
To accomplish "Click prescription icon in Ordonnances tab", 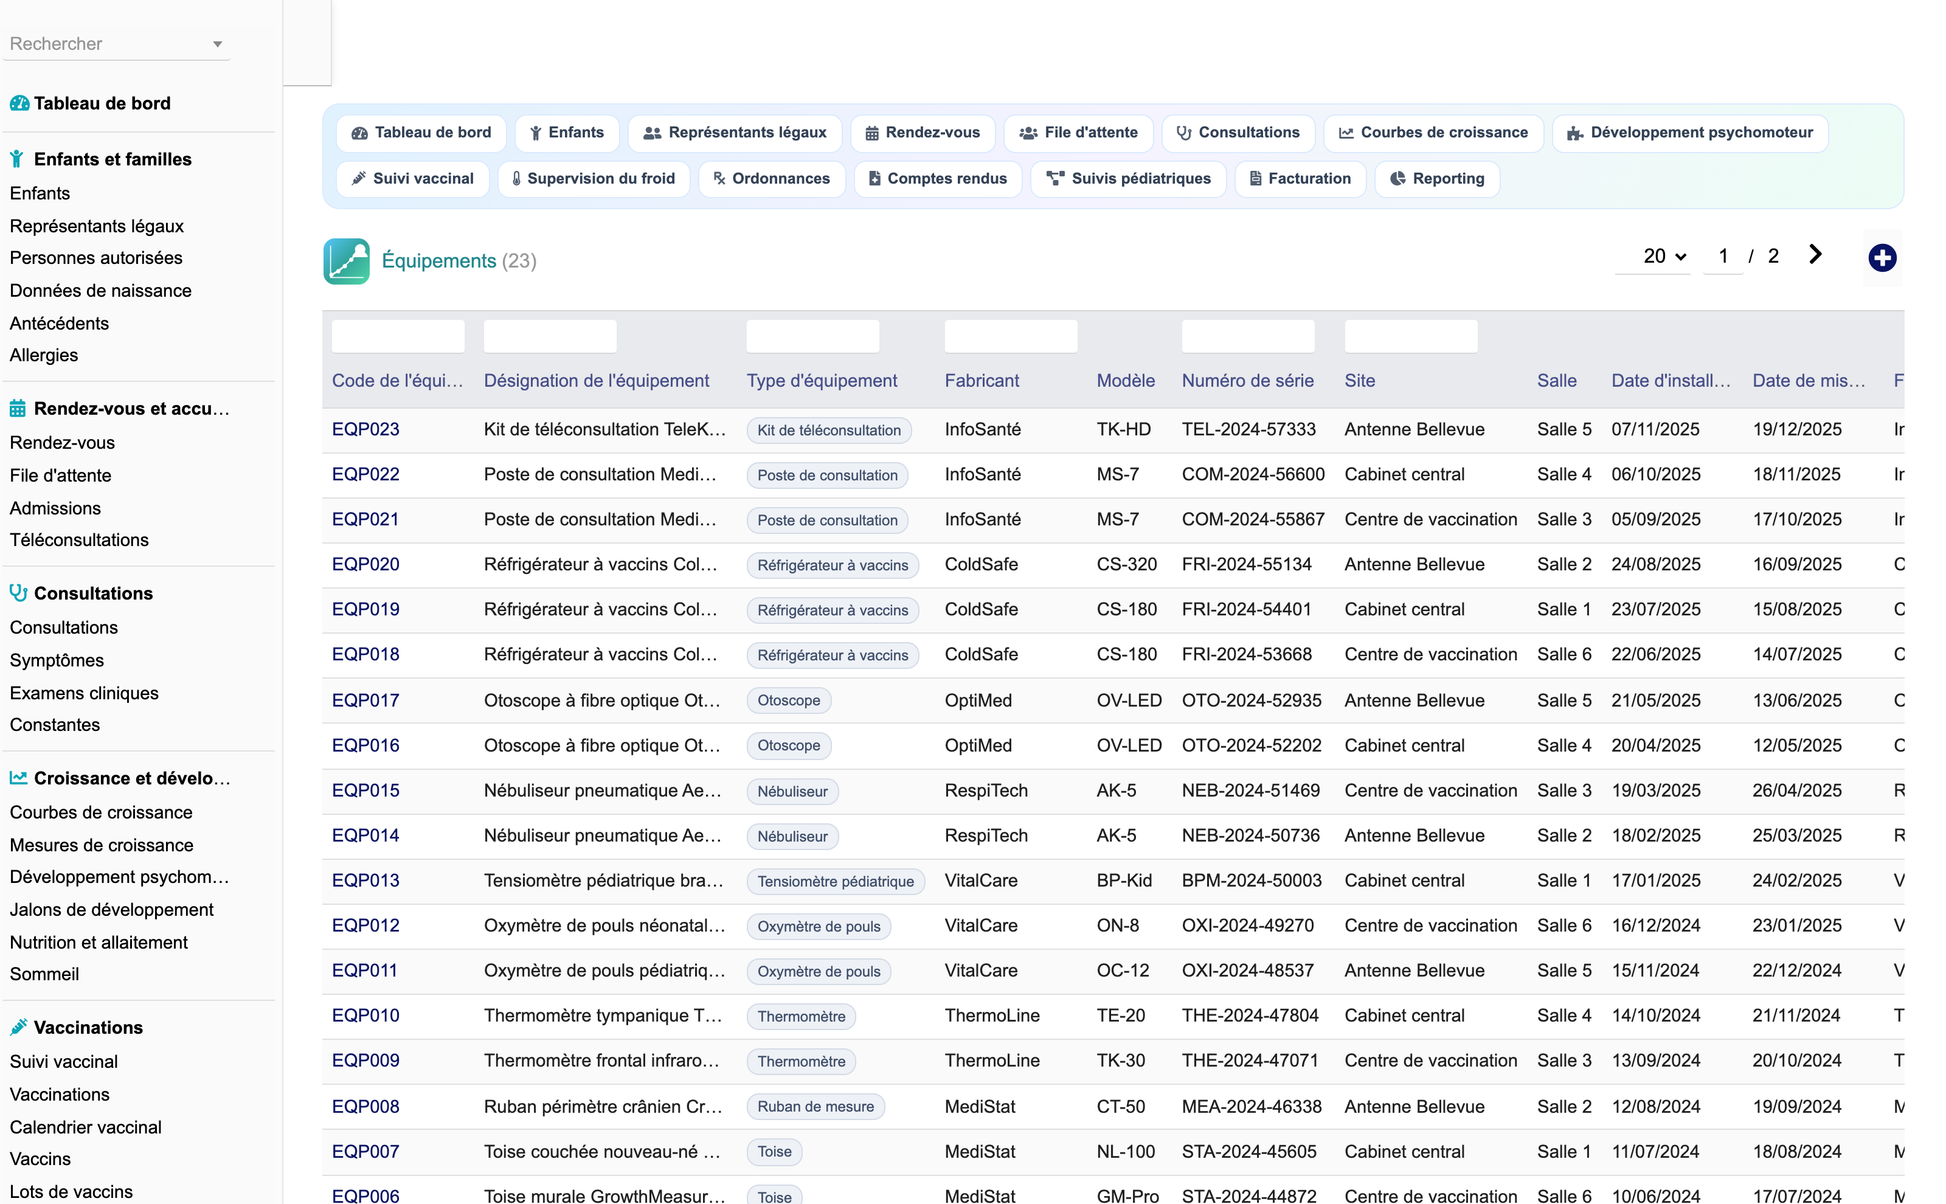I will 719,179.
